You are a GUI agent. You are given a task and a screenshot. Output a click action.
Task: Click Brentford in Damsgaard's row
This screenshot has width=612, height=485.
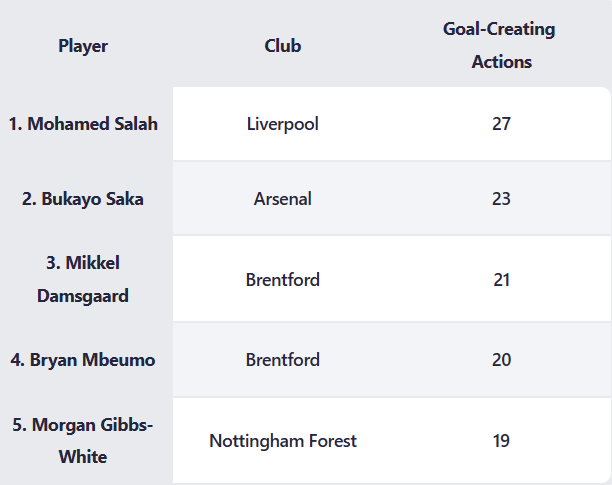click(x=283, y=279)
